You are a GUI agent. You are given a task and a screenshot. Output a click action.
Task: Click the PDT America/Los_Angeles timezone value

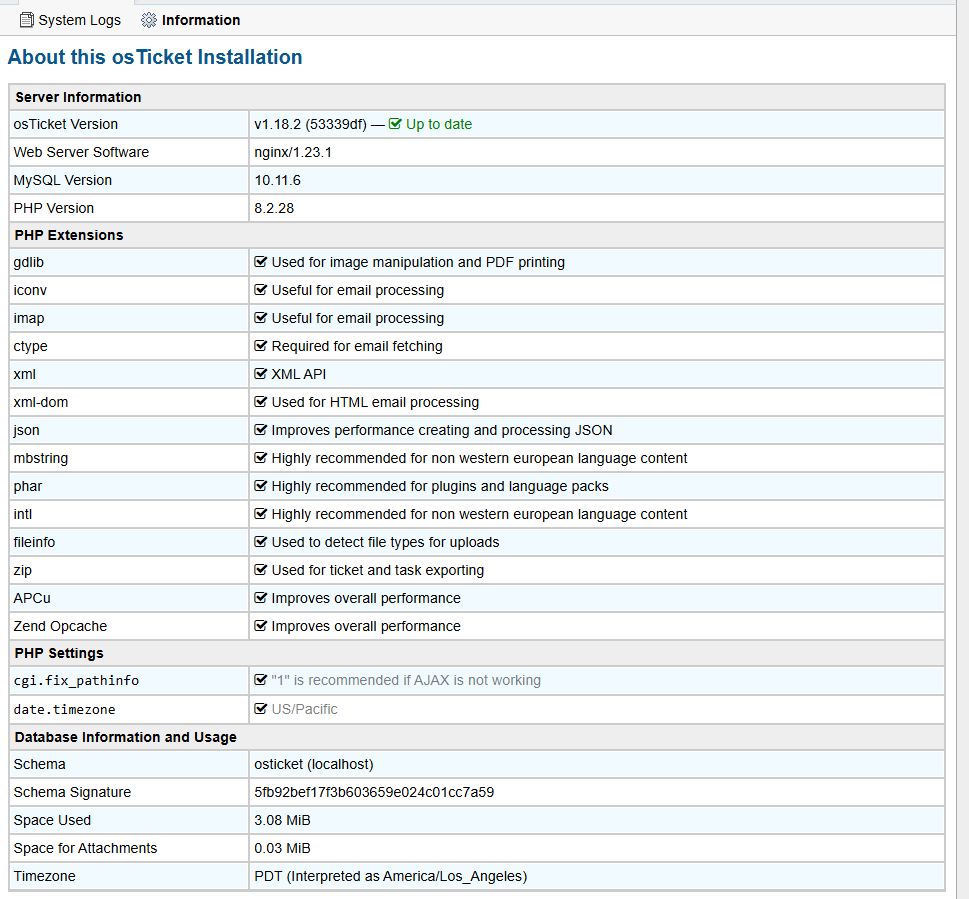coord(391,876)
